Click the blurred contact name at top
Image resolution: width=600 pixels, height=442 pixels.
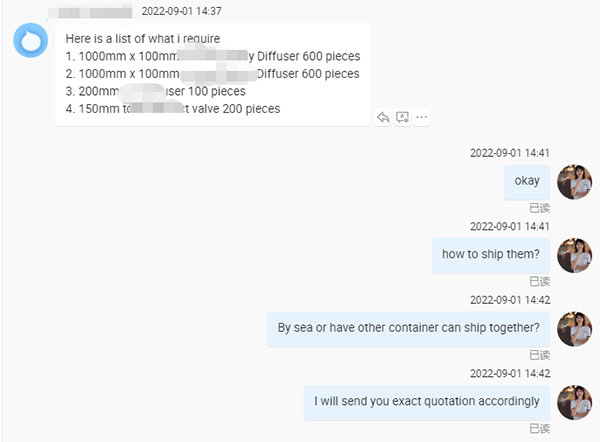click(90, 11)
